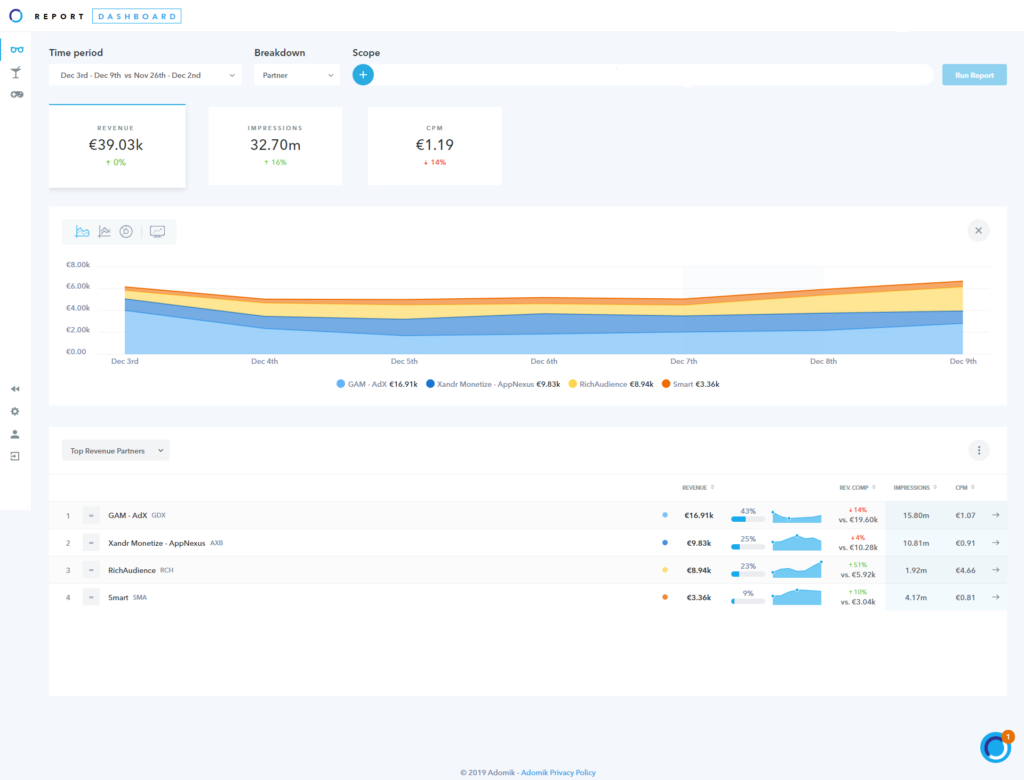Toggle Smart series in chart legend

pos(690,384)
